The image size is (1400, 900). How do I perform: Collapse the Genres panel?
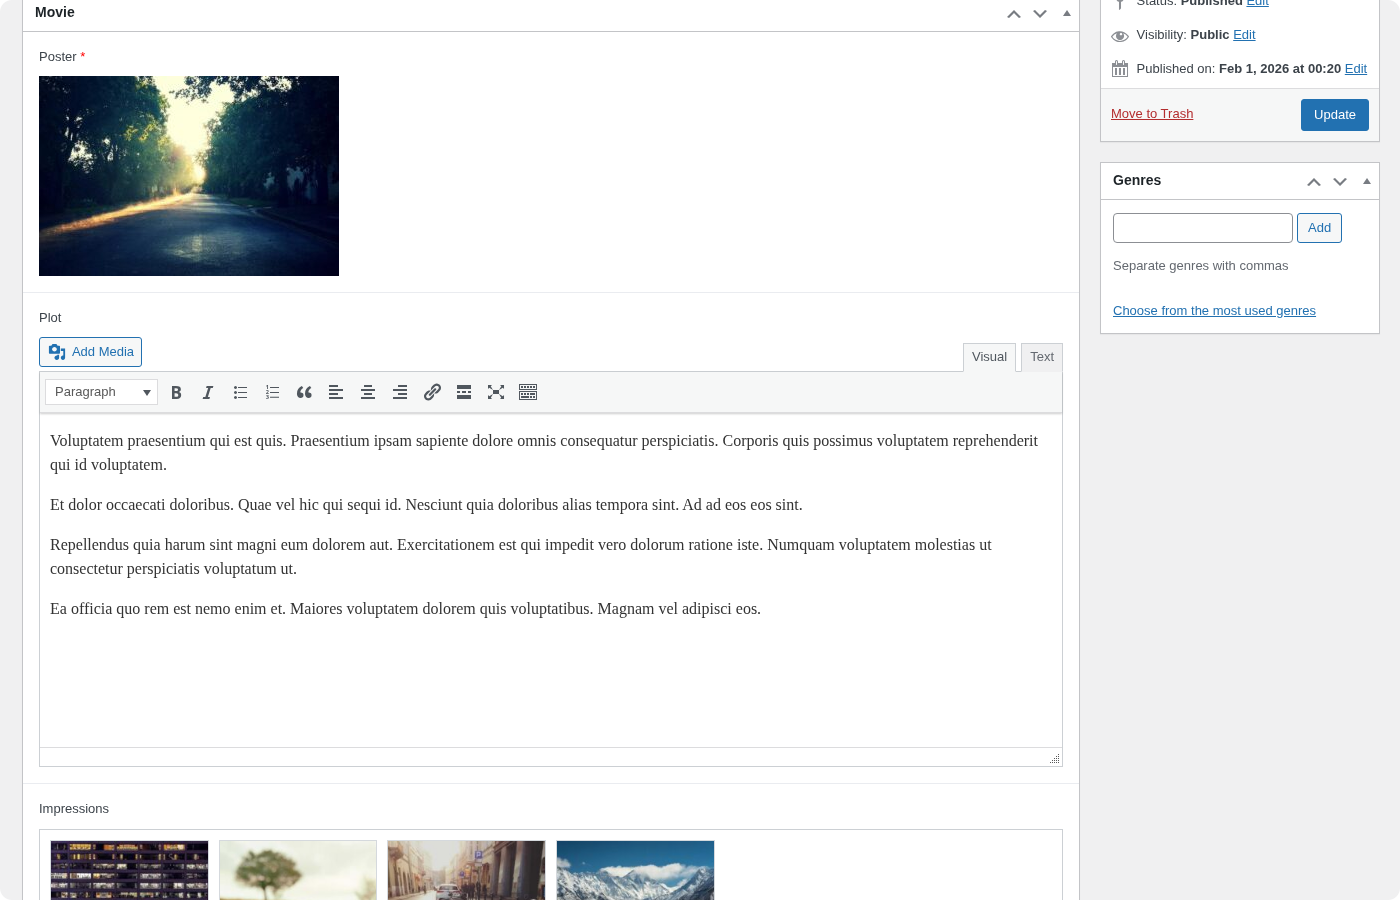[x=1366, y=181]
